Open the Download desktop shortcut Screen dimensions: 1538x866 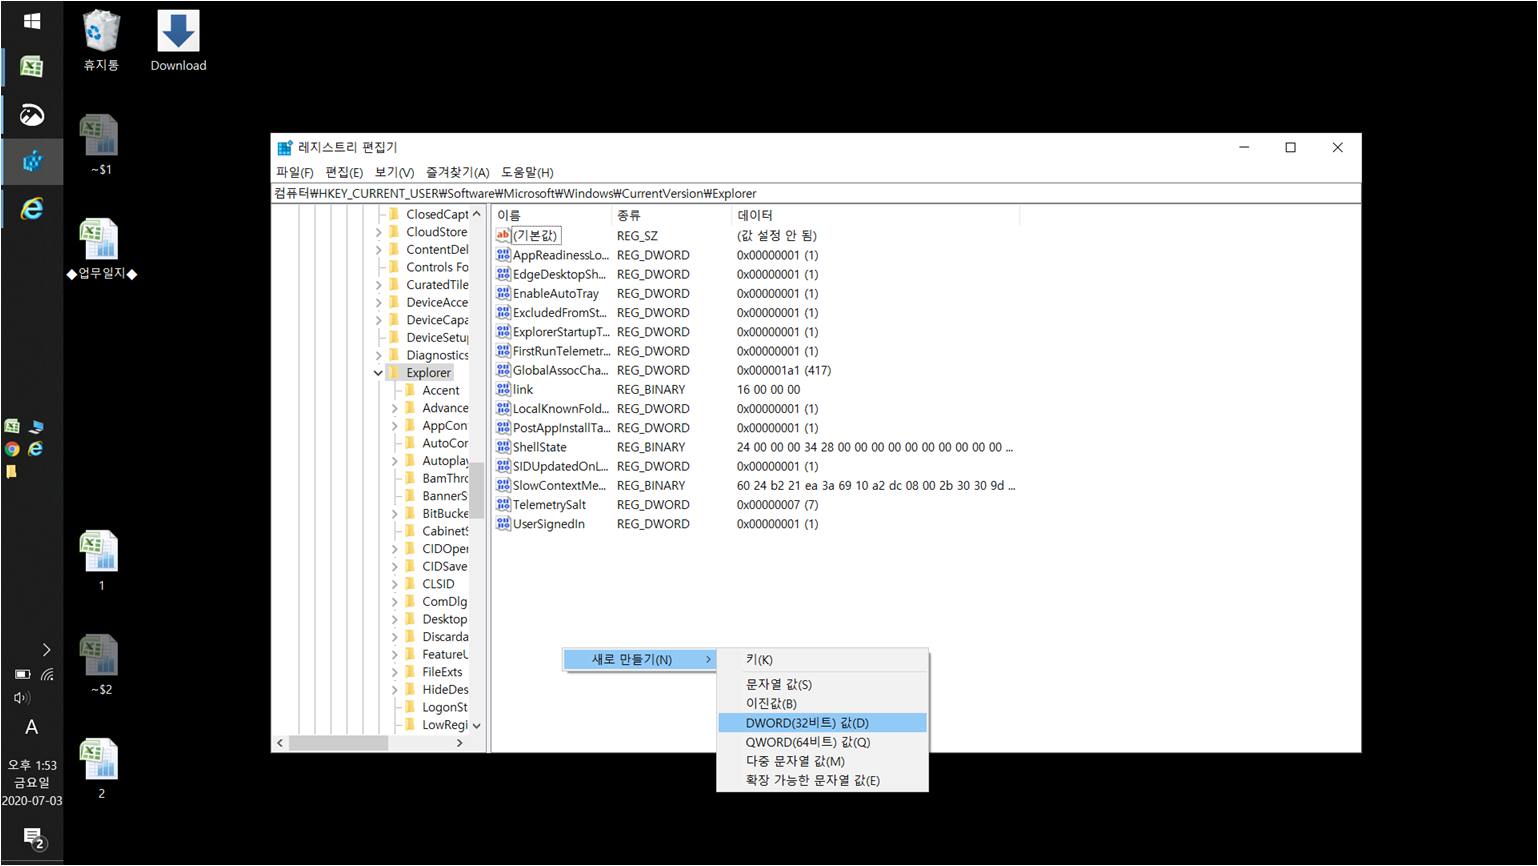pyautogui.click(x=178, y=40)
